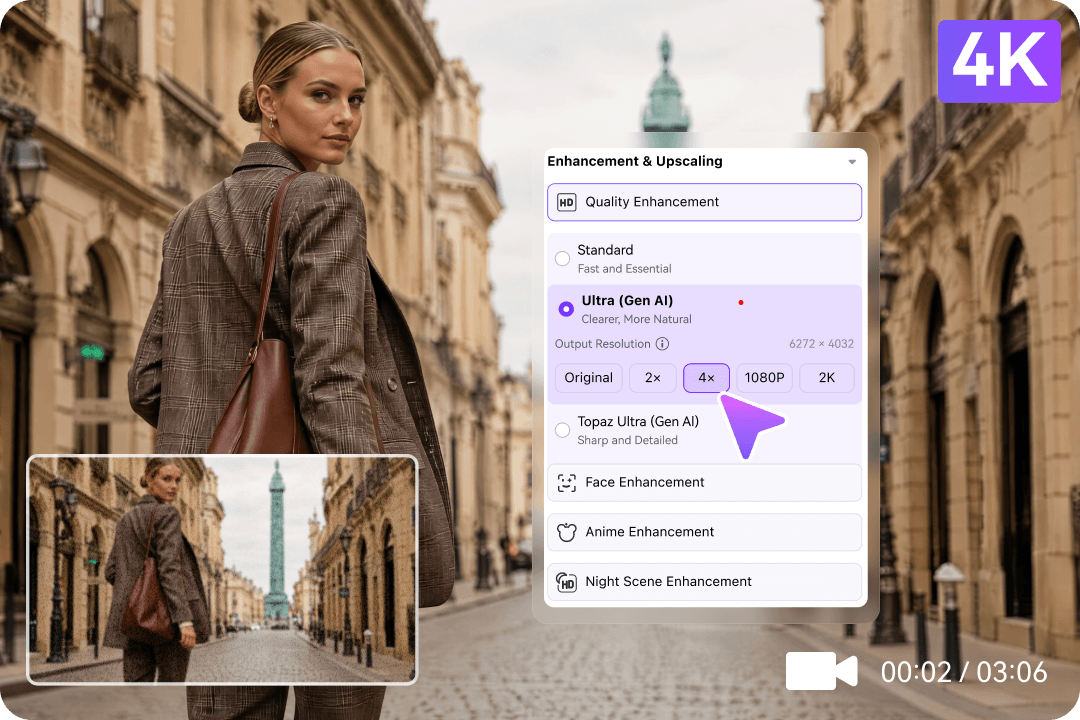Choose the 1080P resolution option
Viewport: 1080px width, 720px height.
coord(765,378)
